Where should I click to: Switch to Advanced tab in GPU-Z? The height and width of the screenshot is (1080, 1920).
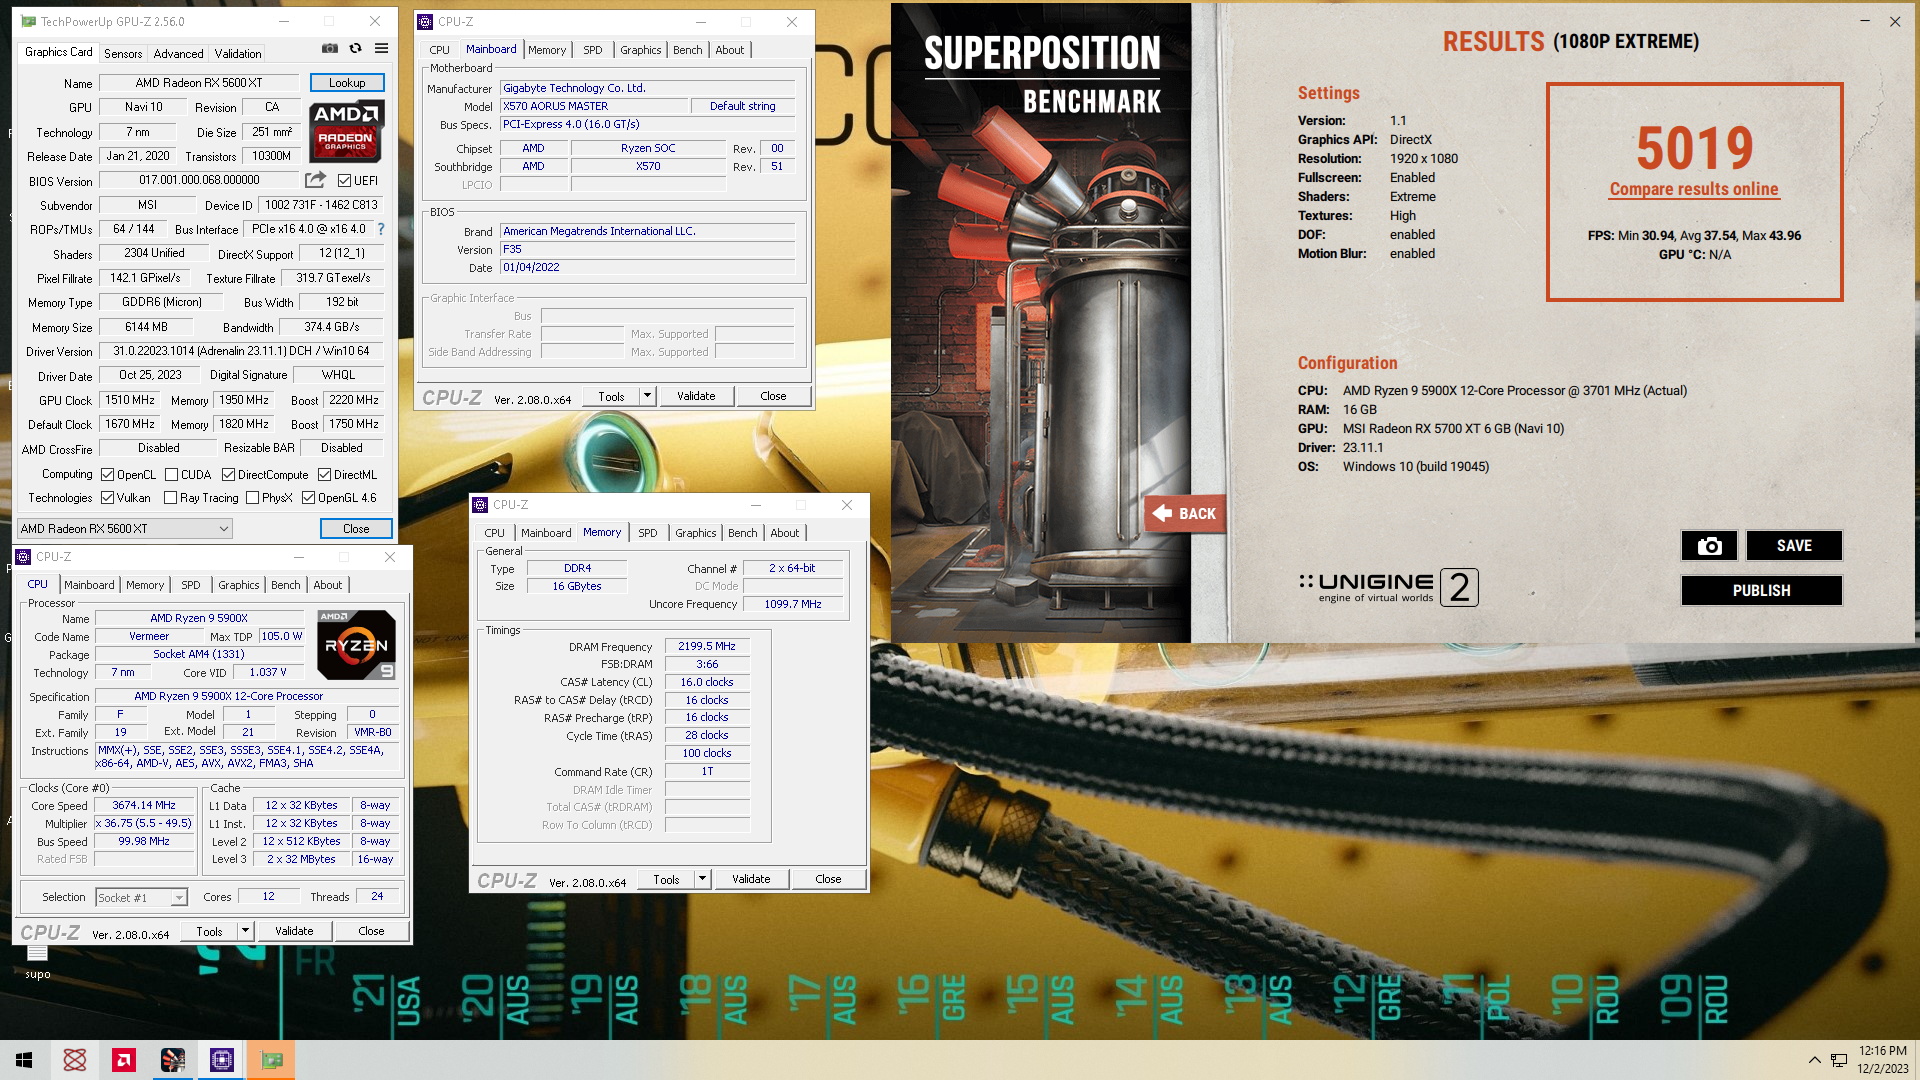pyautogui.click(x=178, y=54)
